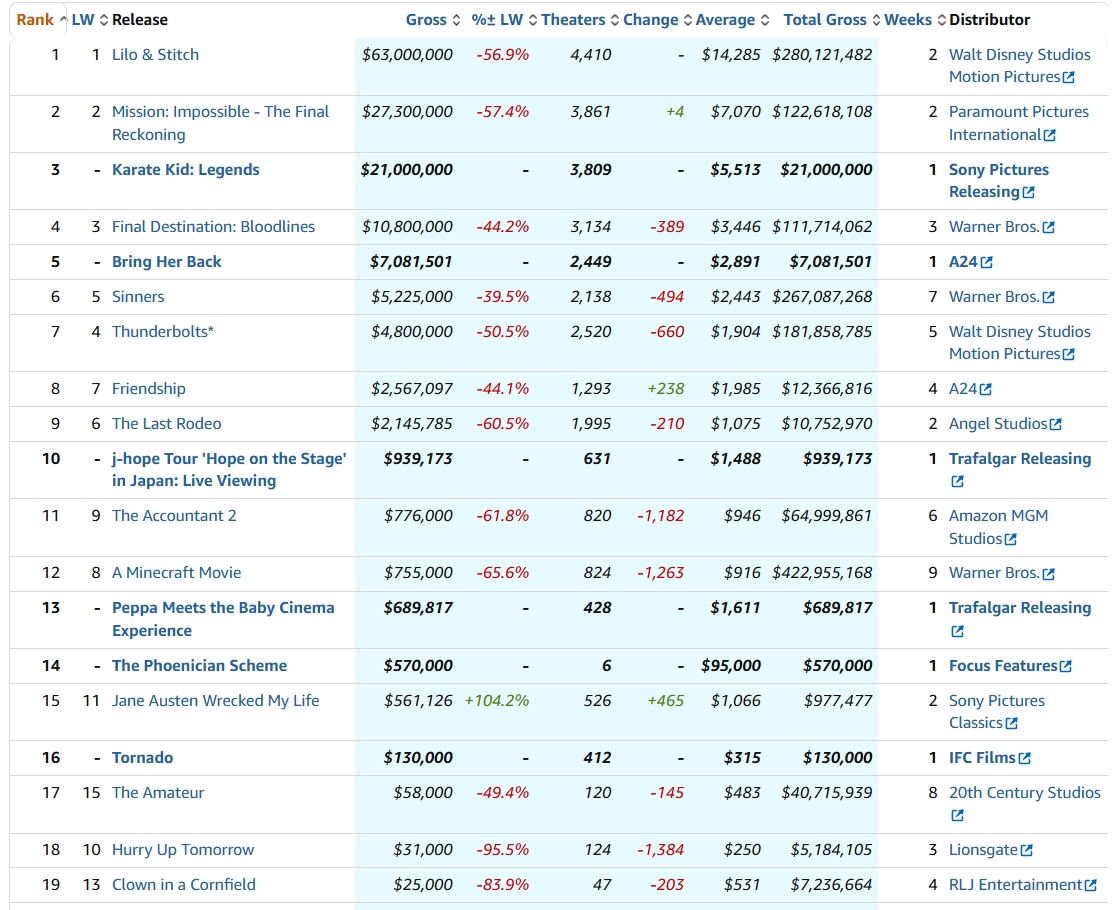Click external link icon under 20th Century Studios
Viewport: 1115px width, 910px height.
(957, 815)
